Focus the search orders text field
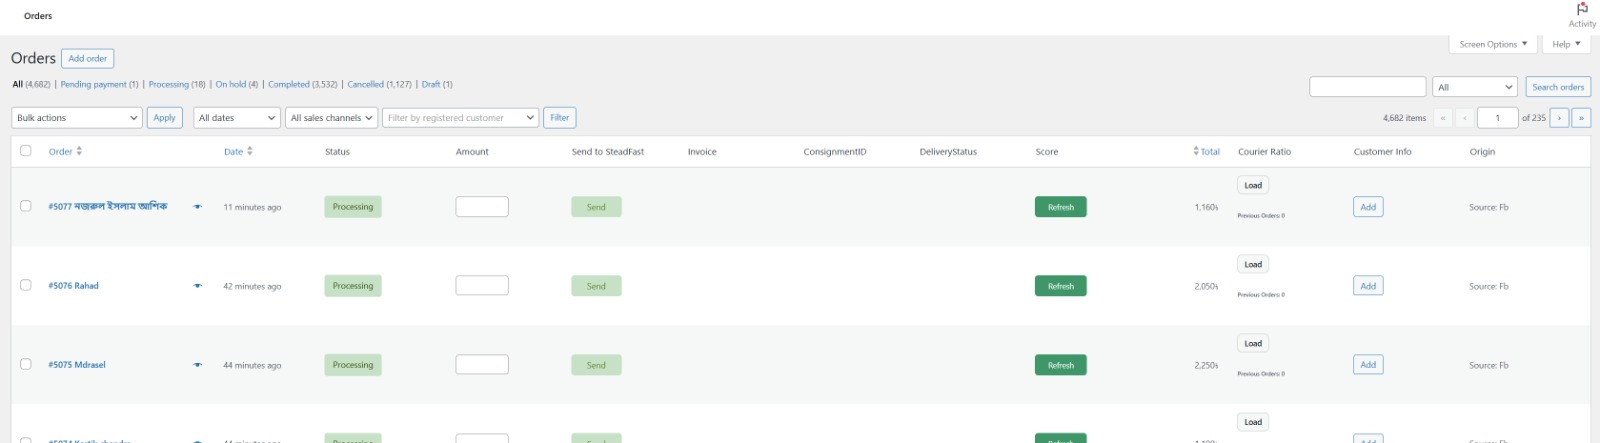Screen dimensions: 1600x443 pos(1367,87)
